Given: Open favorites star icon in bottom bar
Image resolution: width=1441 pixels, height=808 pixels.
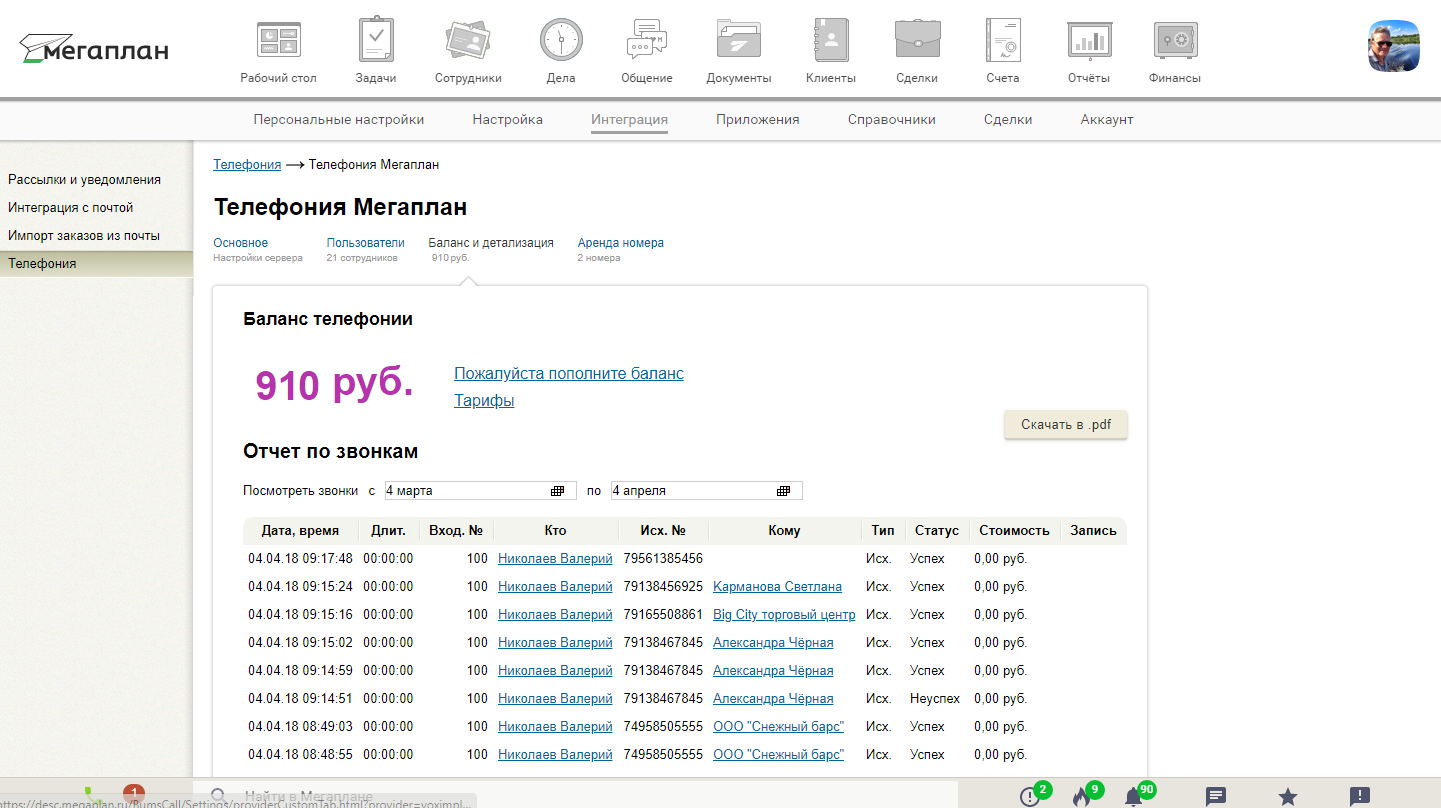Looking at the screenshot, I should click(x=1288, y=797).
